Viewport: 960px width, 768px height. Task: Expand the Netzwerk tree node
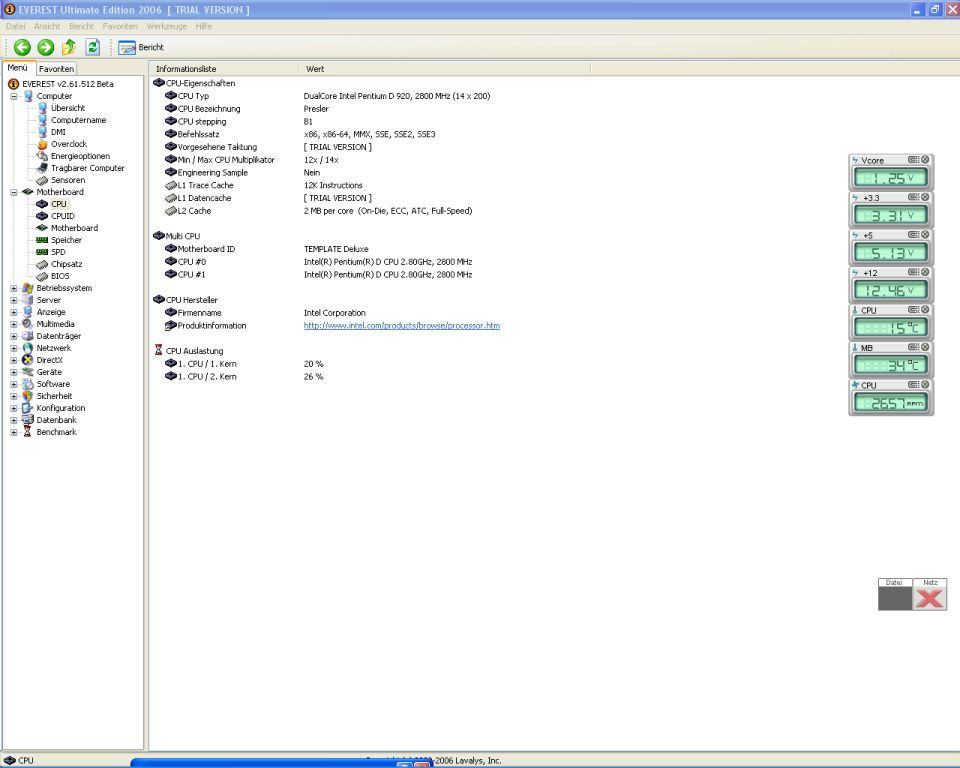click(13, 348)
